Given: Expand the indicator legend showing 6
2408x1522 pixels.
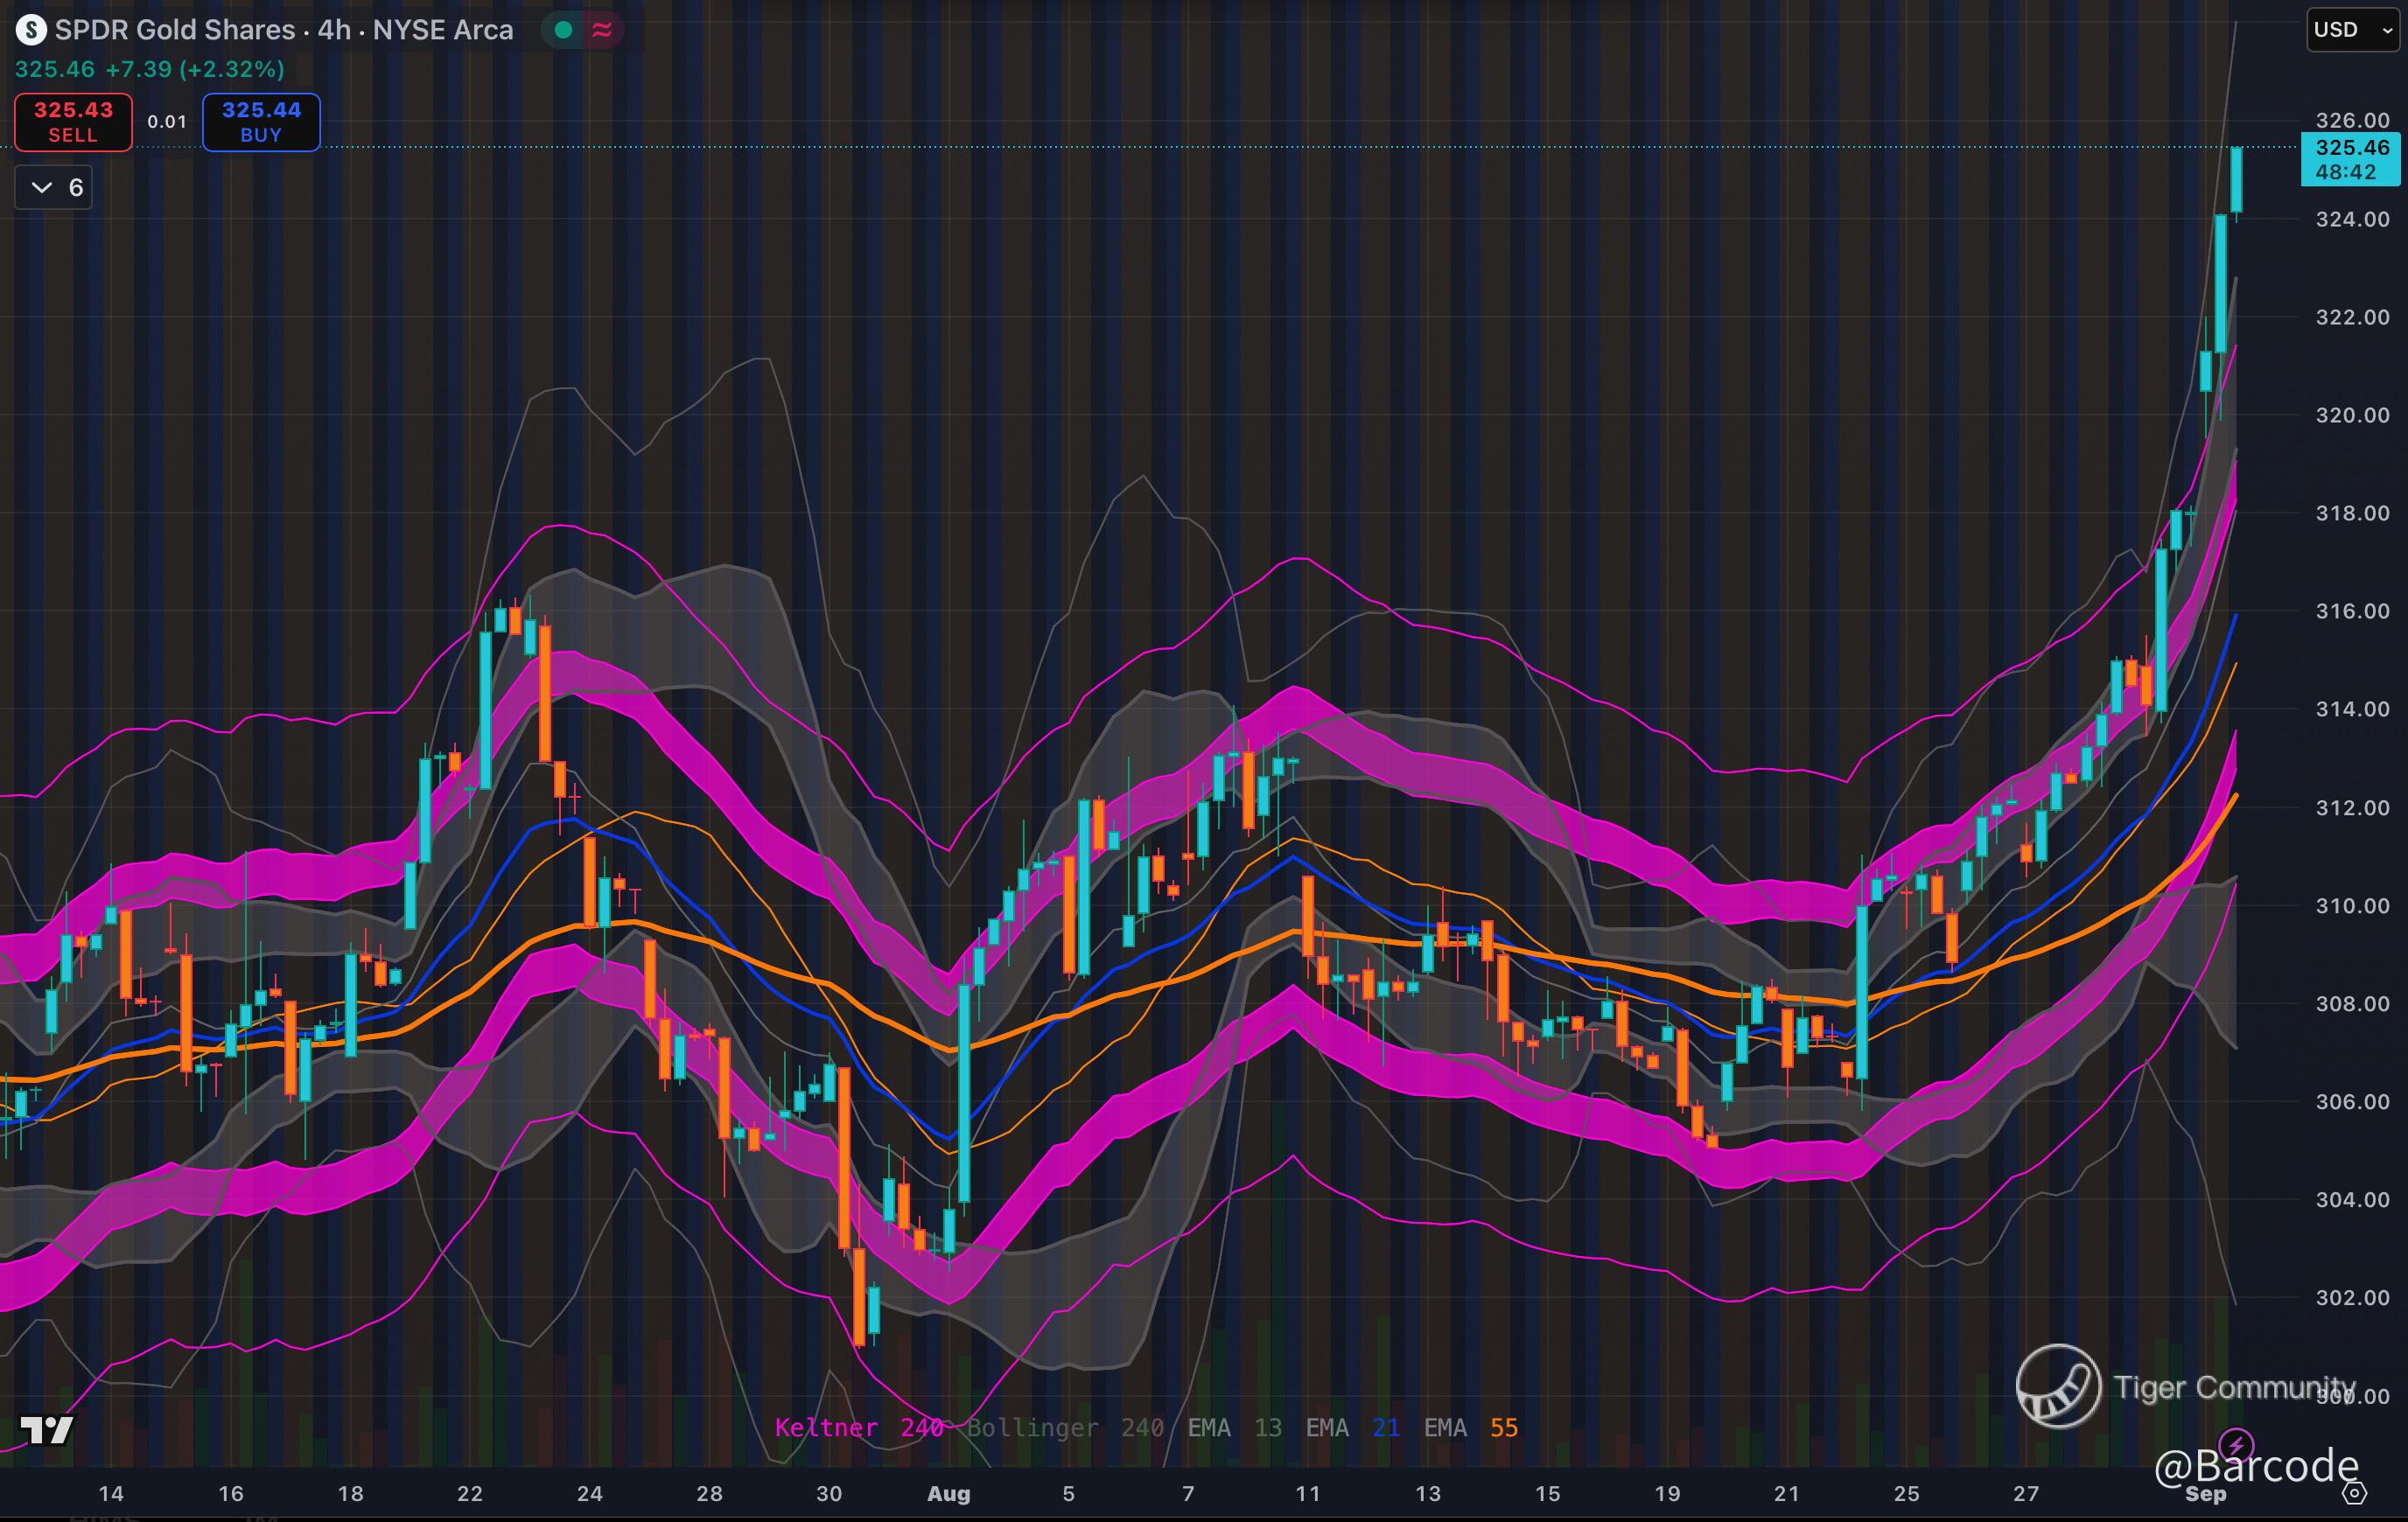Looking at the screenshot, I should click(54, 187).
